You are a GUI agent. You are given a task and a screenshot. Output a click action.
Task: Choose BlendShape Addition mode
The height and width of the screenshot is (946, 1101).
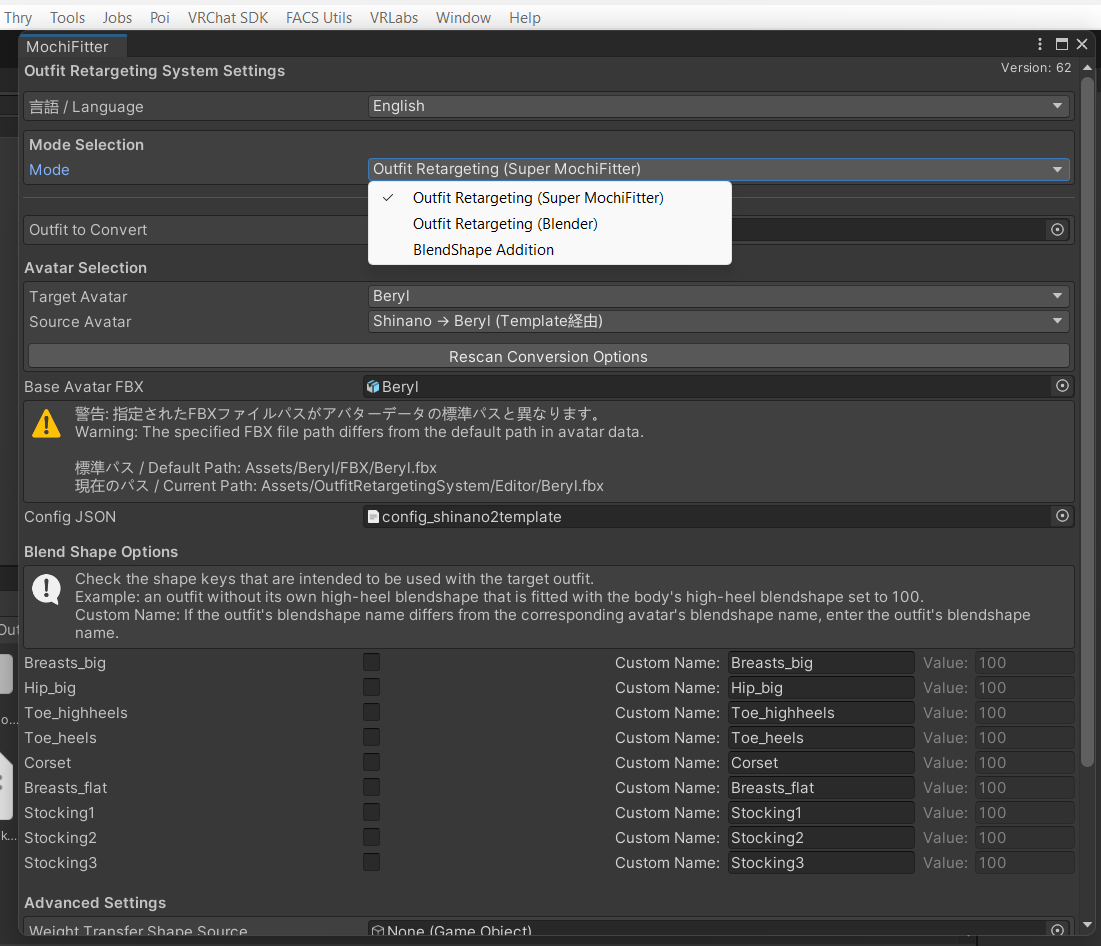coord(550,250)
